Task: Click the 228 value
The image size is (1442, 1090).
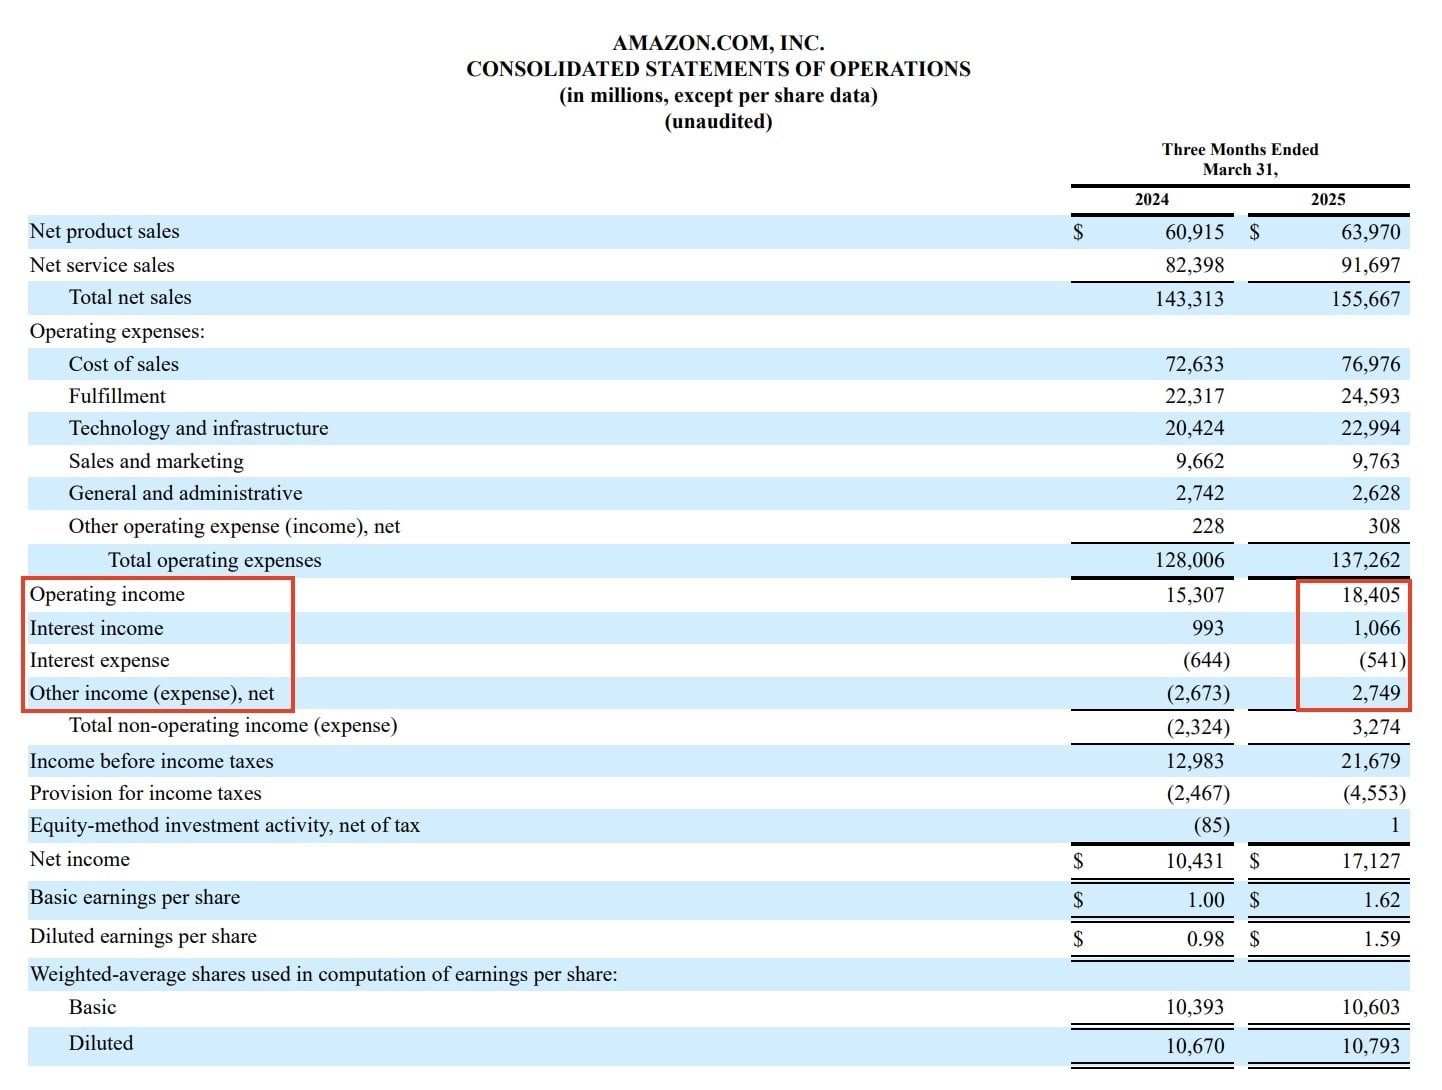Action: (1208, 526)
